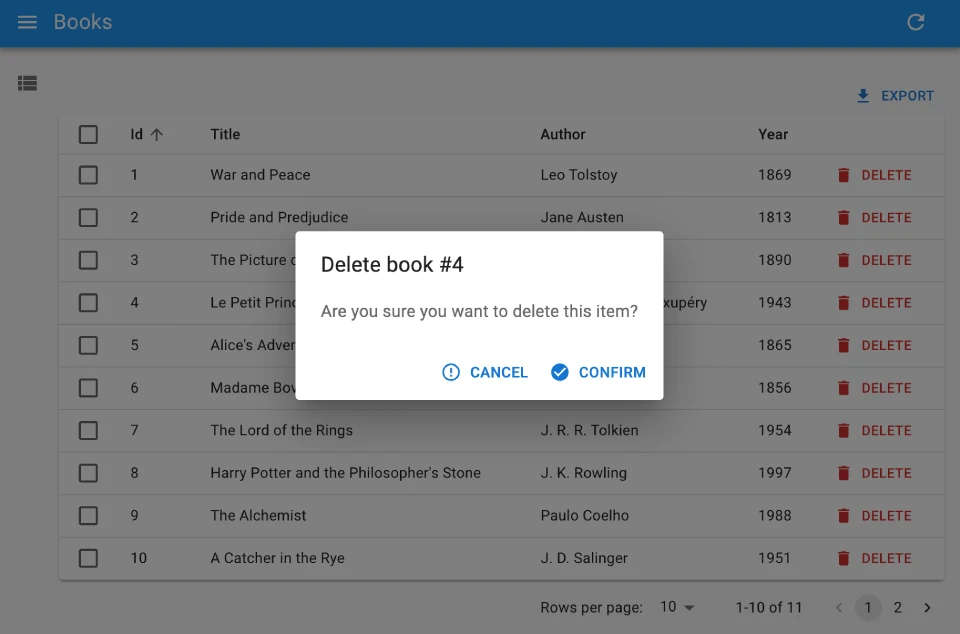Tick the checkbox for The Alchemist
Viewport: 960px width, 634px height.
click(88, 516)
